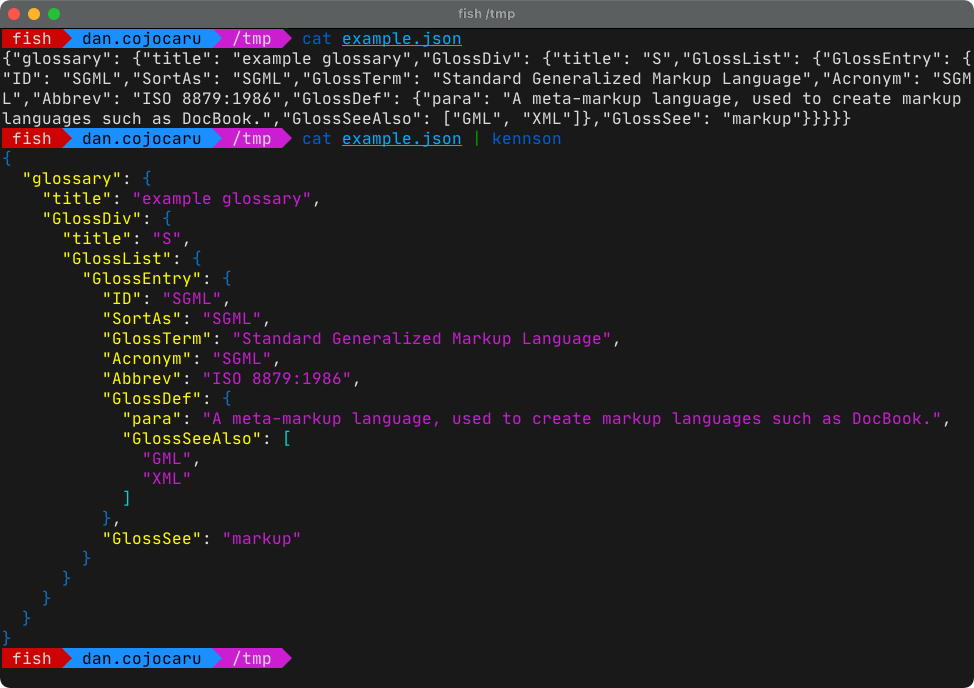
Task: Click 'fish' segment in the bottom prompt
Action: click(x=32, y=658)
